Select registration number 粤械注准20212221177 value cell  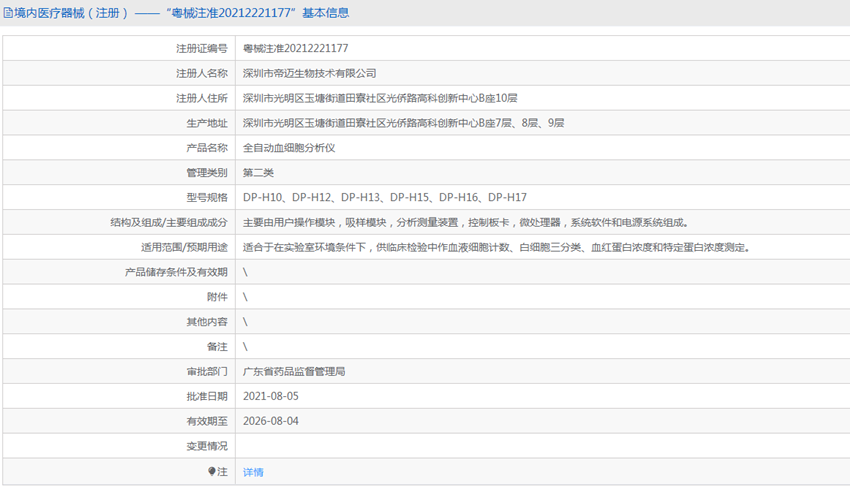click(x=295, y=48)
